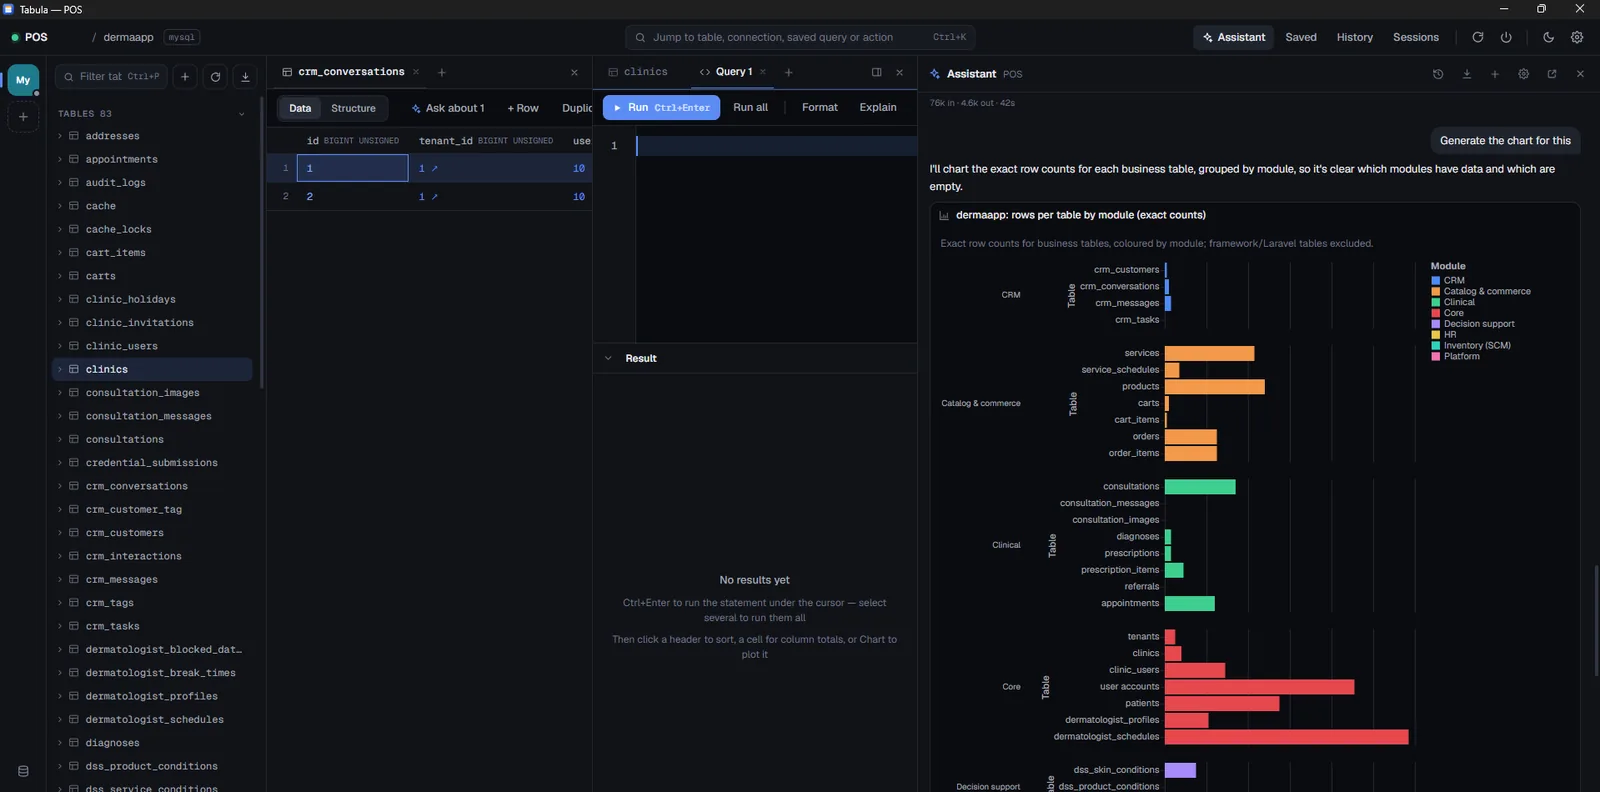Click the sidebar export download icon
The image size is (1600, 792).
(245, 76)
